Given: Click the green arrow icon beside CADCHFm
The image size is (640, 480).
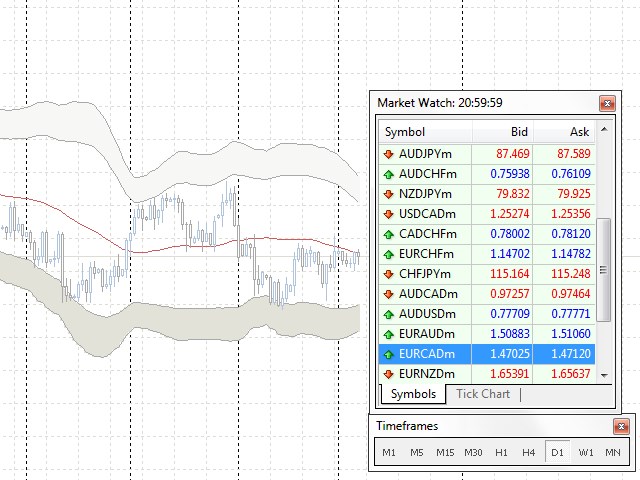Looking at the screenshot, I should (388, 234).
